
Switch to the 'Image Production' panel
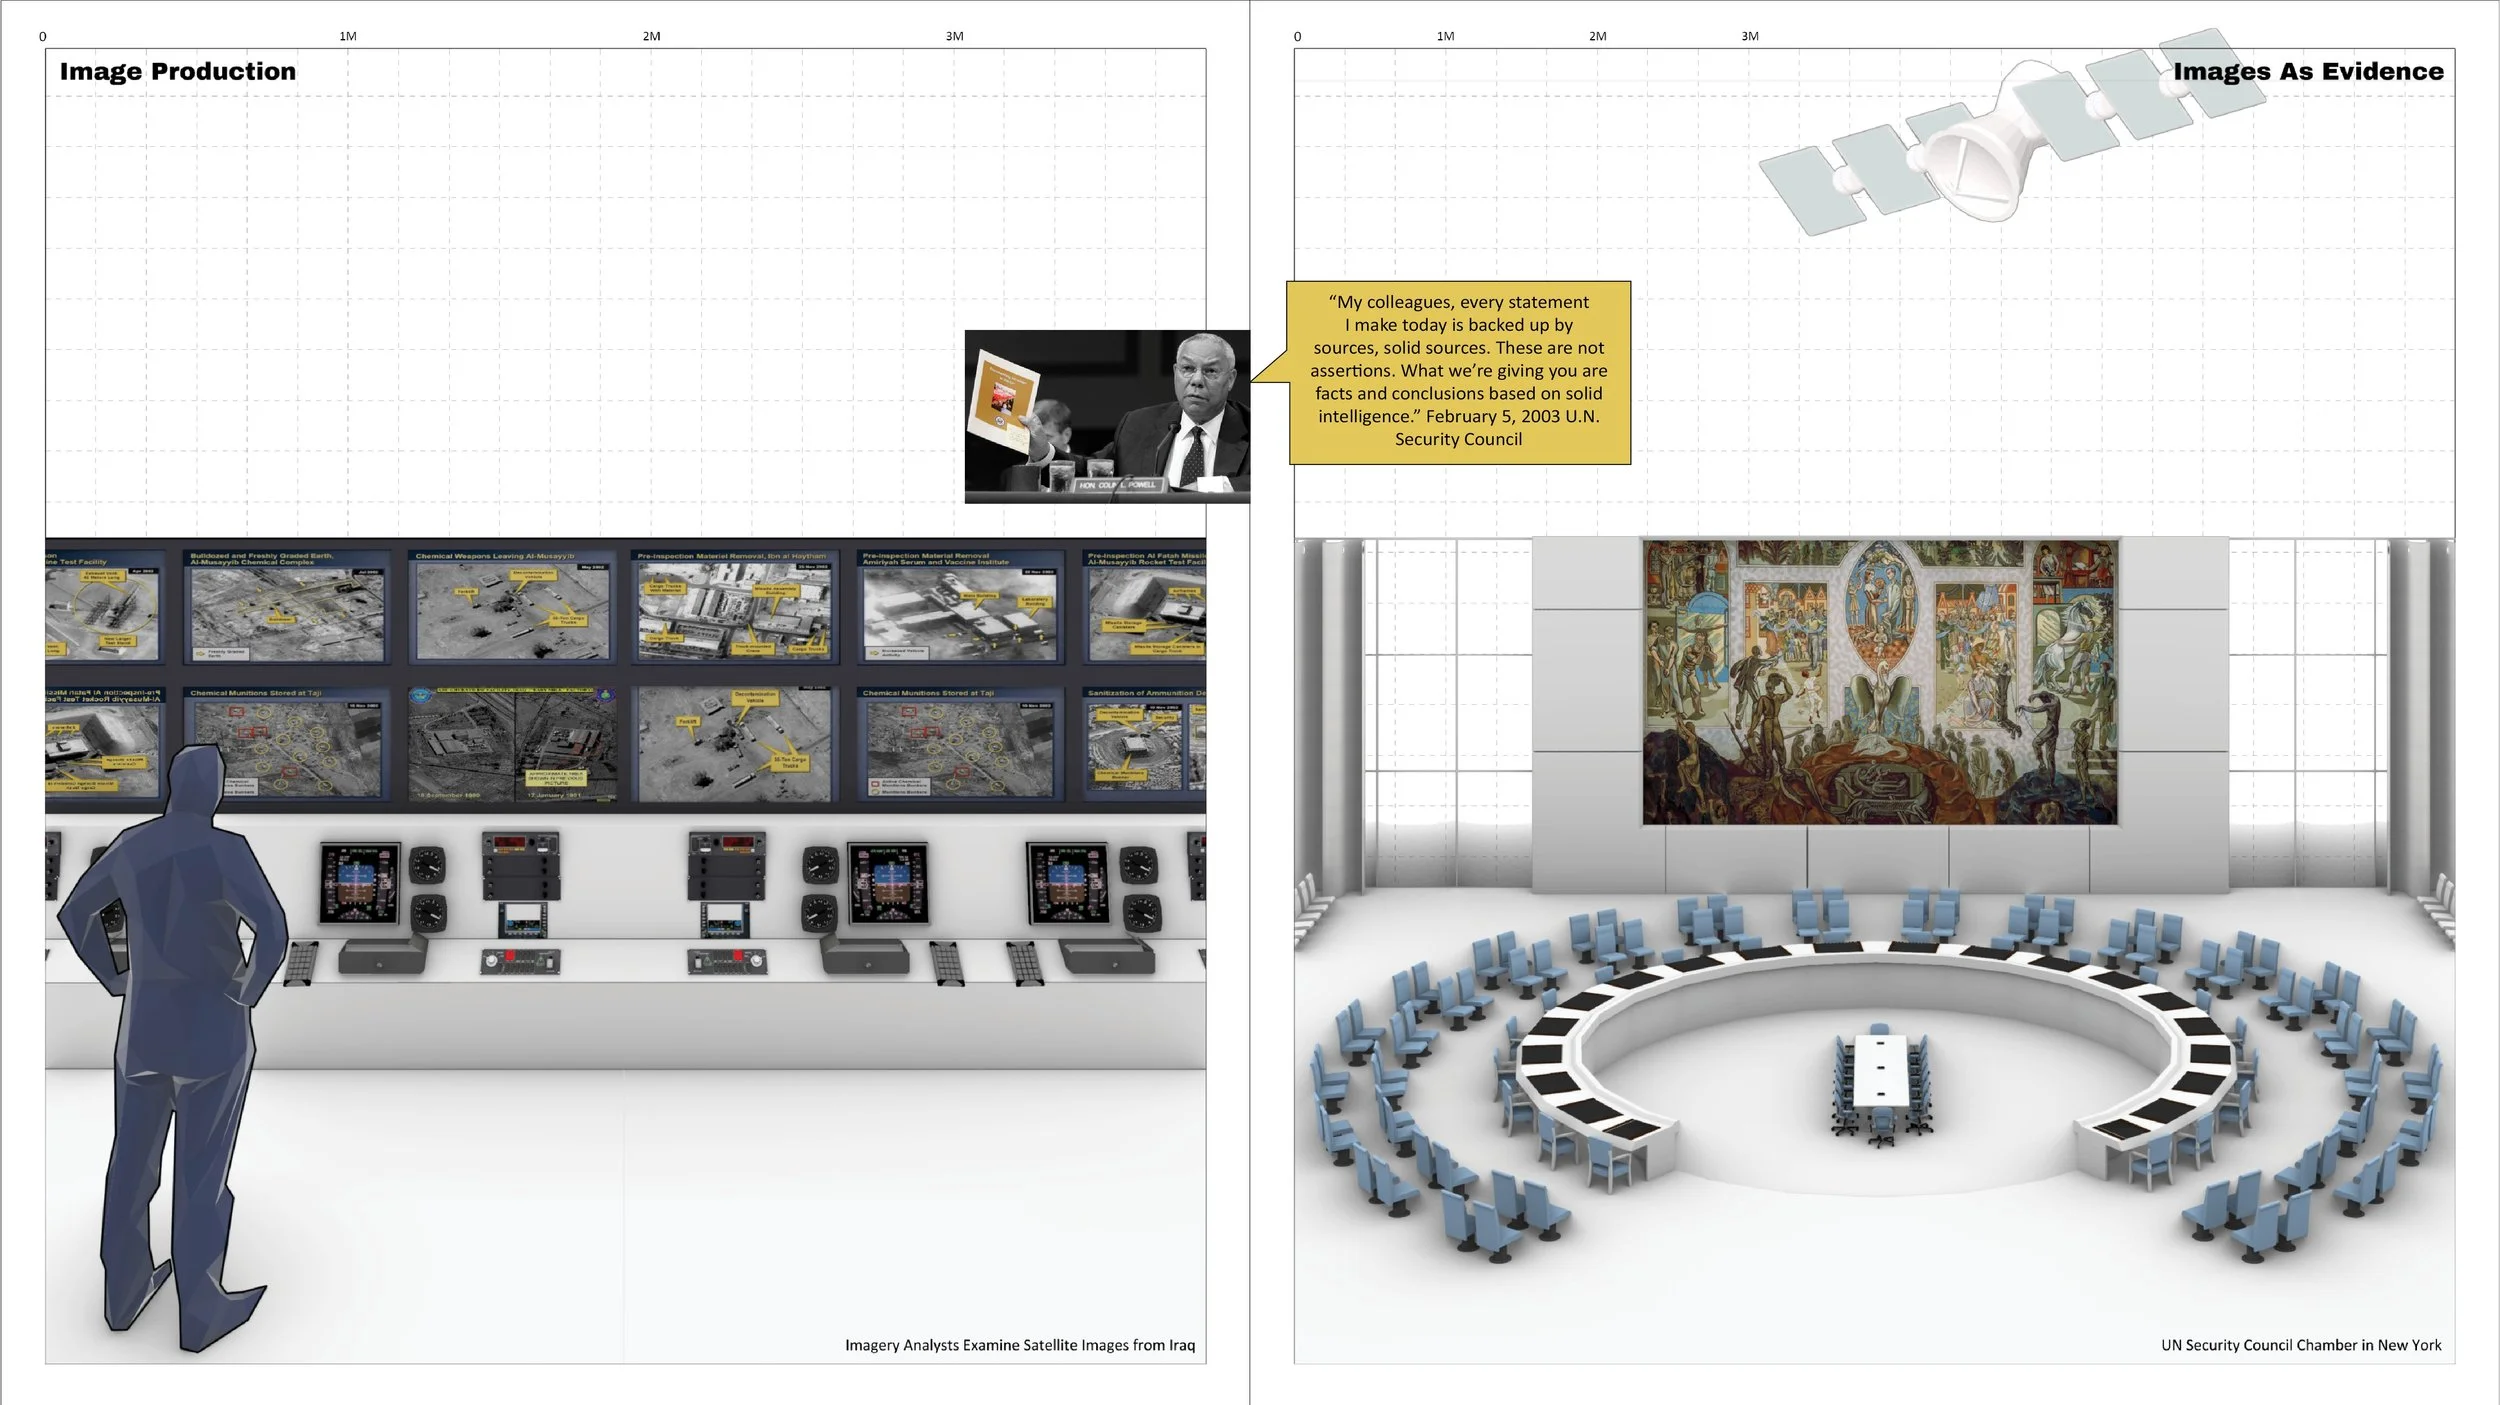[178, 71]
